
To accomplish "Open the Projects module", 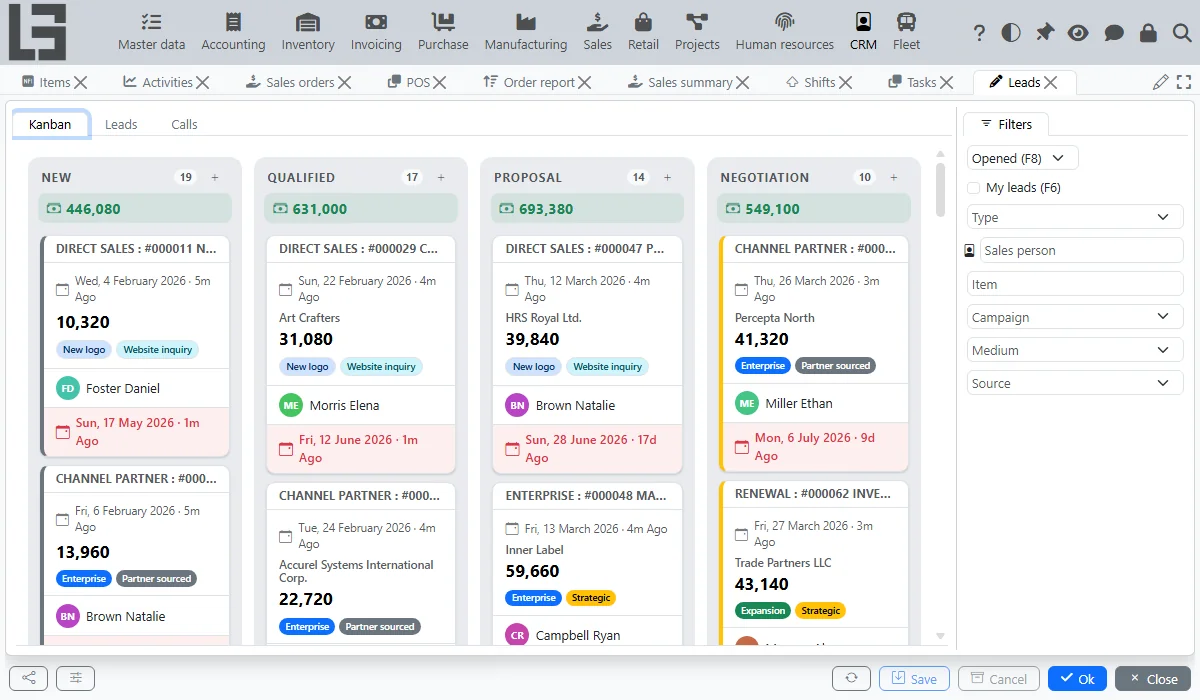I will 697,32.
